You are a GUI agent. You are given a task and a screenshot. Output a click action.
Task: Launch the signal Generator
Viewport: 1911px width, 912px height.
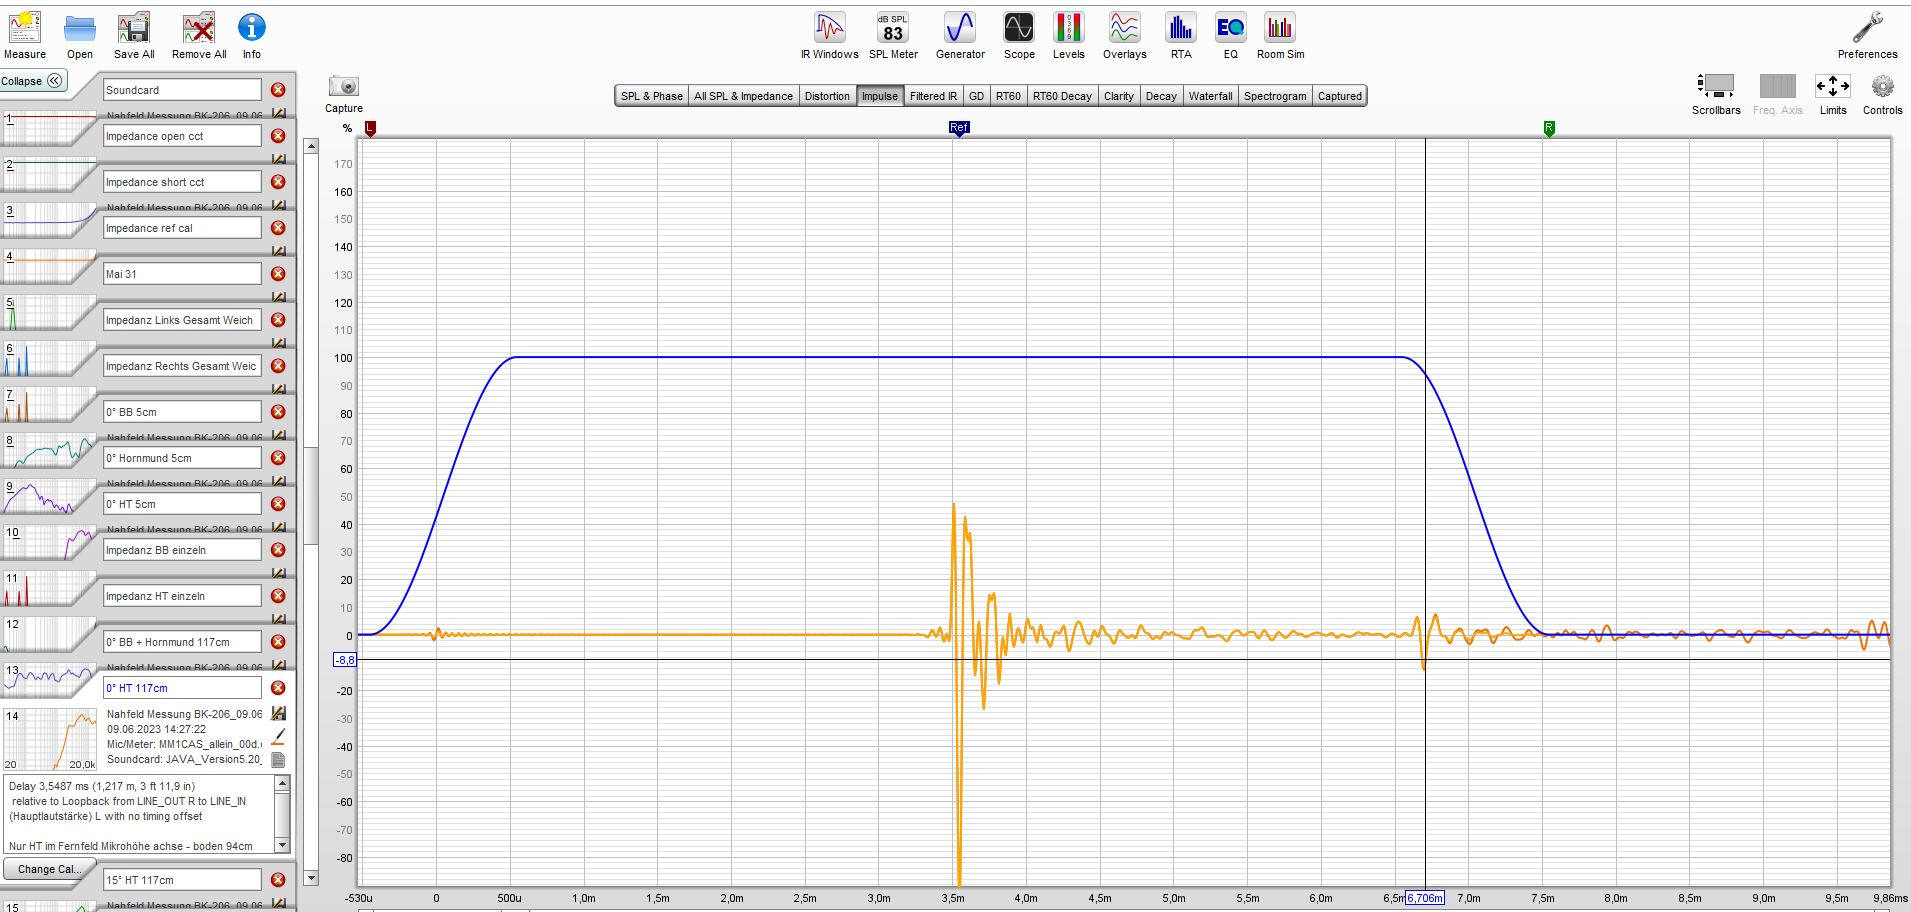point(960,36)
